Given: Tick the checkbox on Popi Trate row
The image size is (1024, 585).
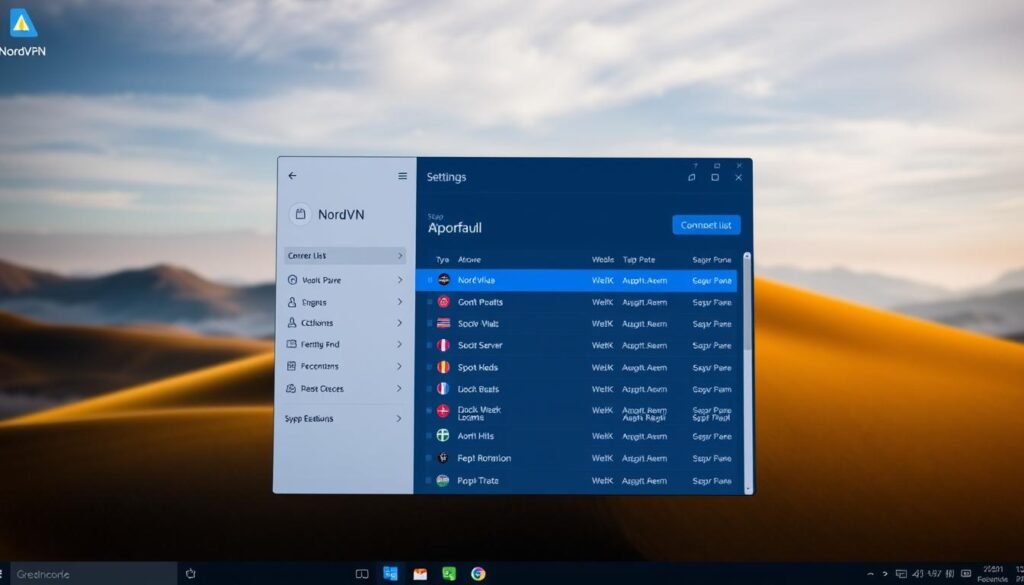Looking at the screenshot, I should (430, 481).
